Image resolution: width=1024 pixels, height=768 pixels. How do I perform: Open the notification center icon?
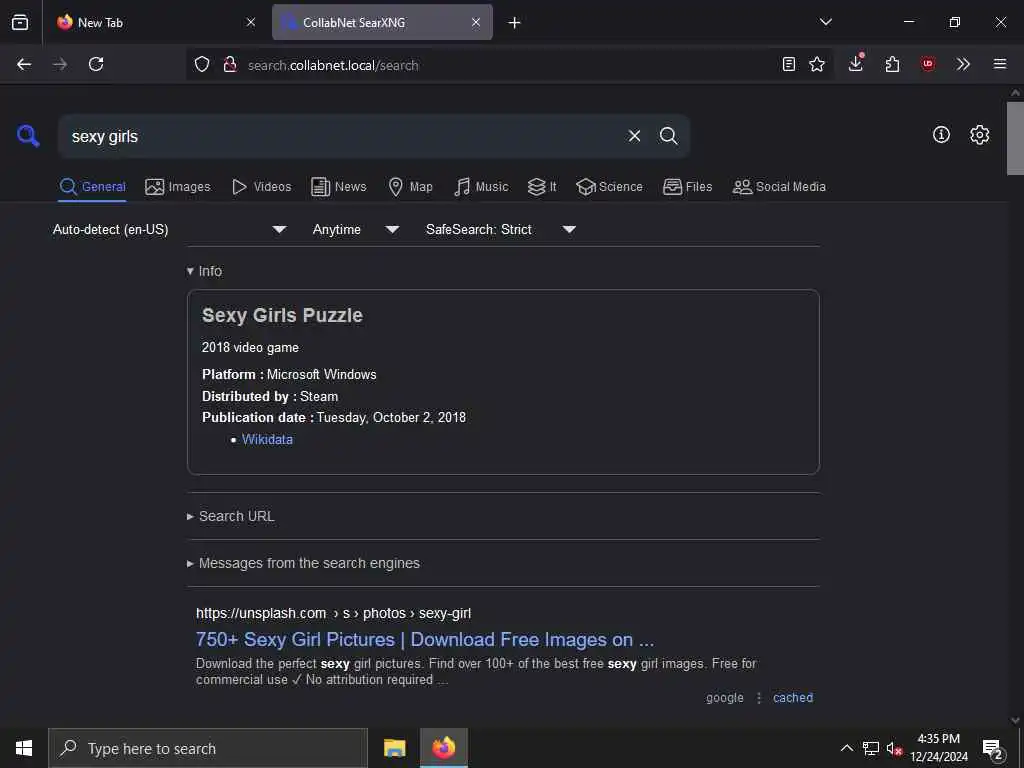pos(993,749)
